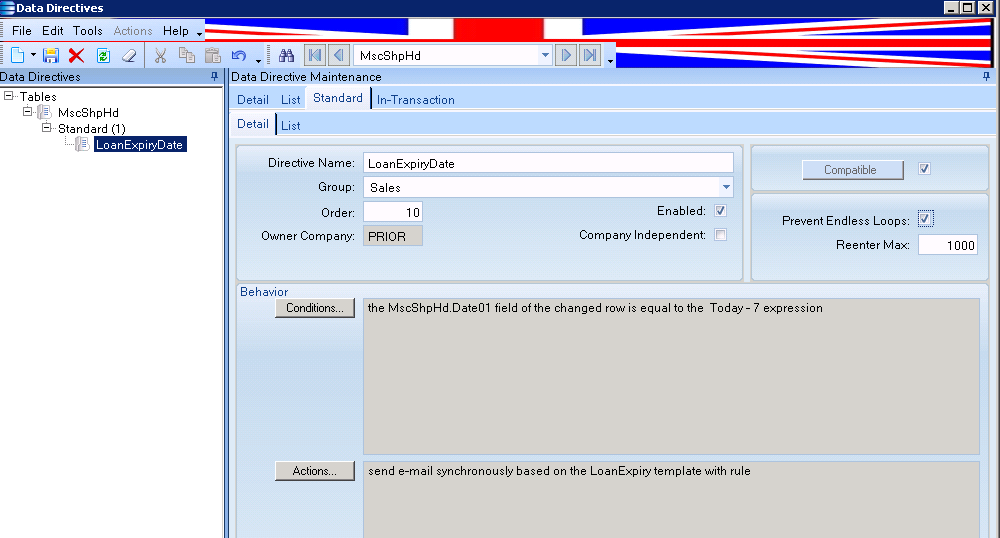This screenshot has width=1000, height=538.
Task: Open overflow arrow after last-record button
Action: (x=610, y=60)
